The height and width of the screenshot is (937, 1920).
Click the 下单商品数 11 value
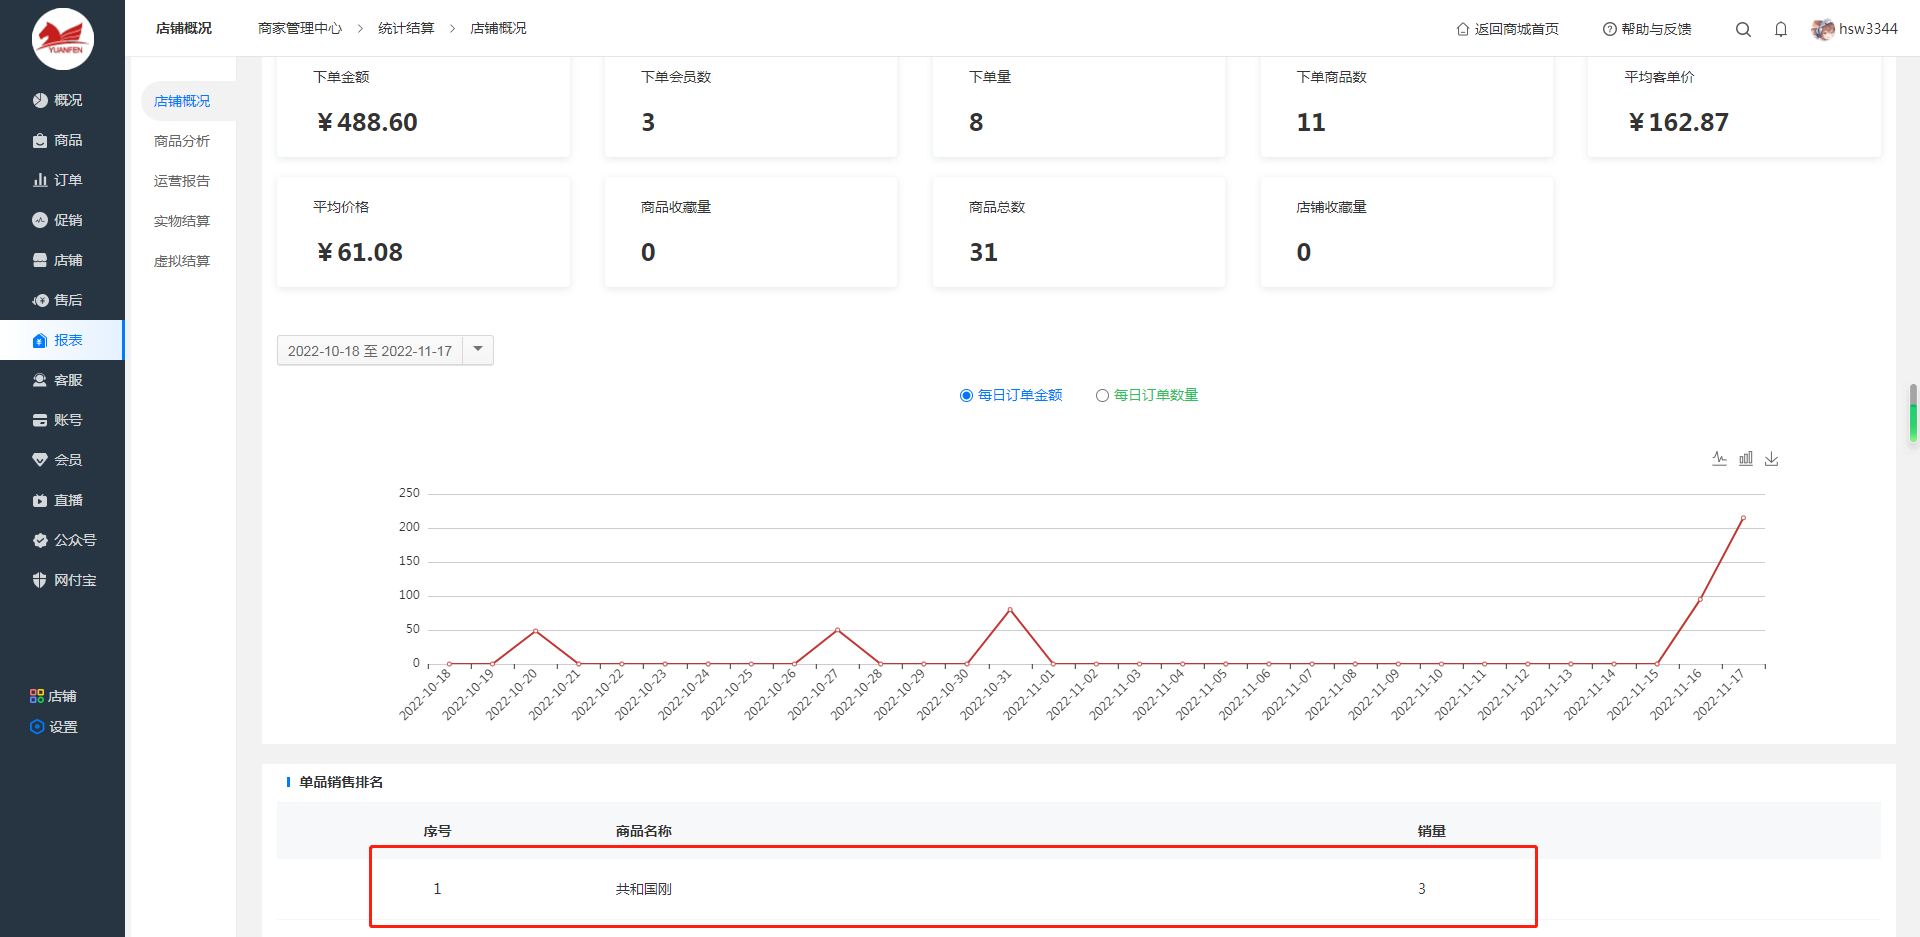(1310, 122)
